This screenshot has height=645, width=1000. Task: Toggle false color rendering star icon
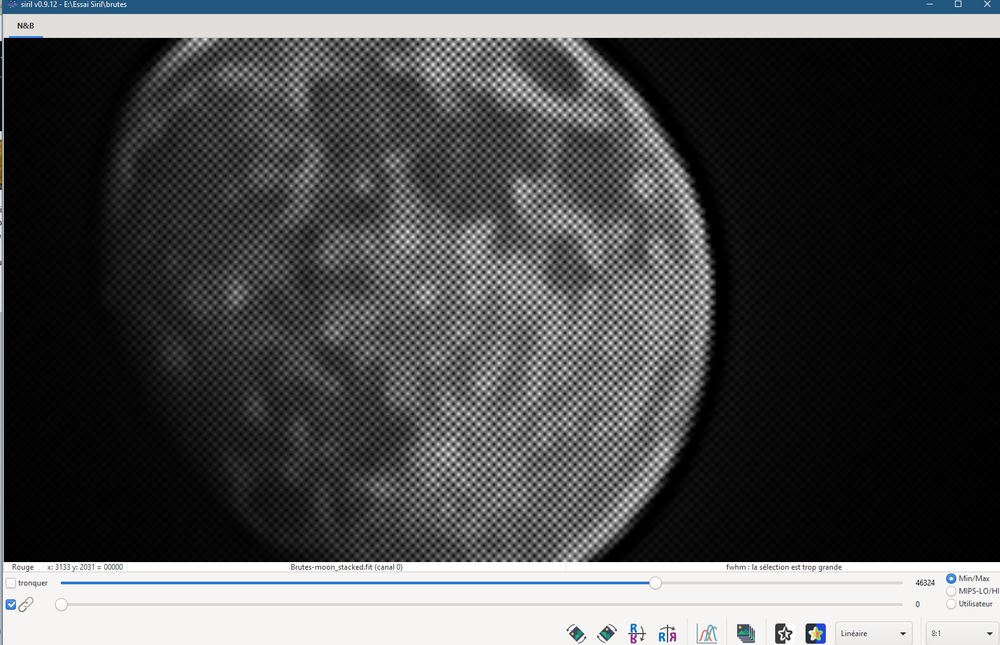[816, 634]
